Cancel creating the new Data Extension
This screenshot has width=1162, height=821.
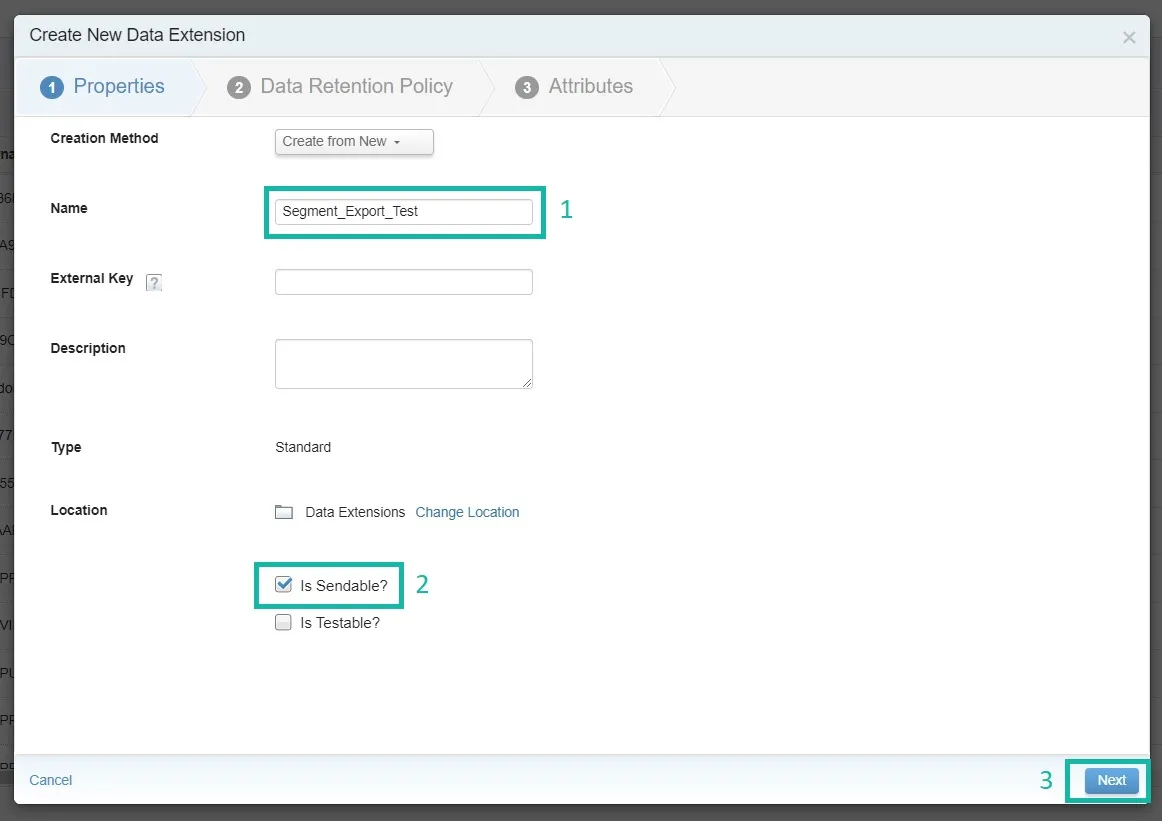click(50, 780)
